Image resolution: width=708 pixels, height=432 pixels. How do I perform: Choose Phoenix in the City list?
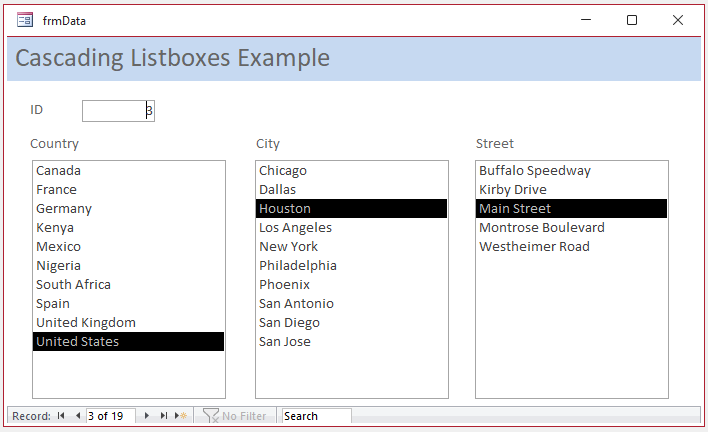[x=351, y=284]
